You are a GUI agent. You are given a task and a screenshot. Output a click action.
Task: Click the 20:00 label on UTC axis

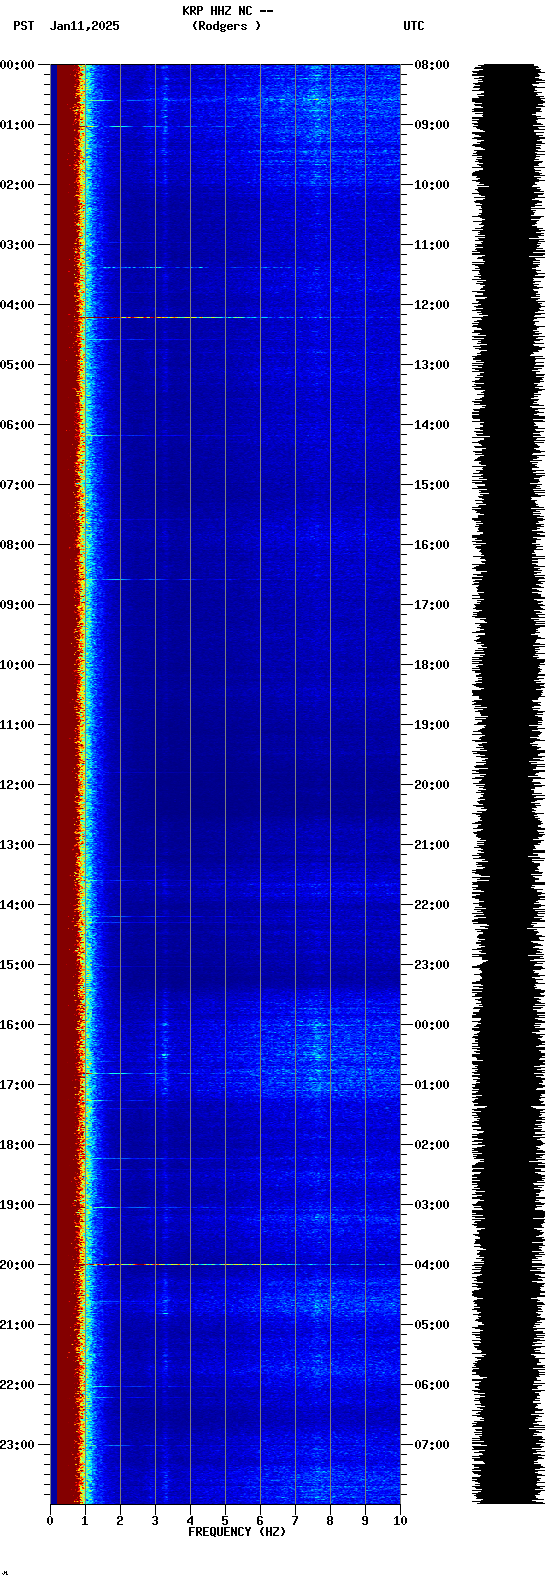pyautogui.click(x=432, y=785)
